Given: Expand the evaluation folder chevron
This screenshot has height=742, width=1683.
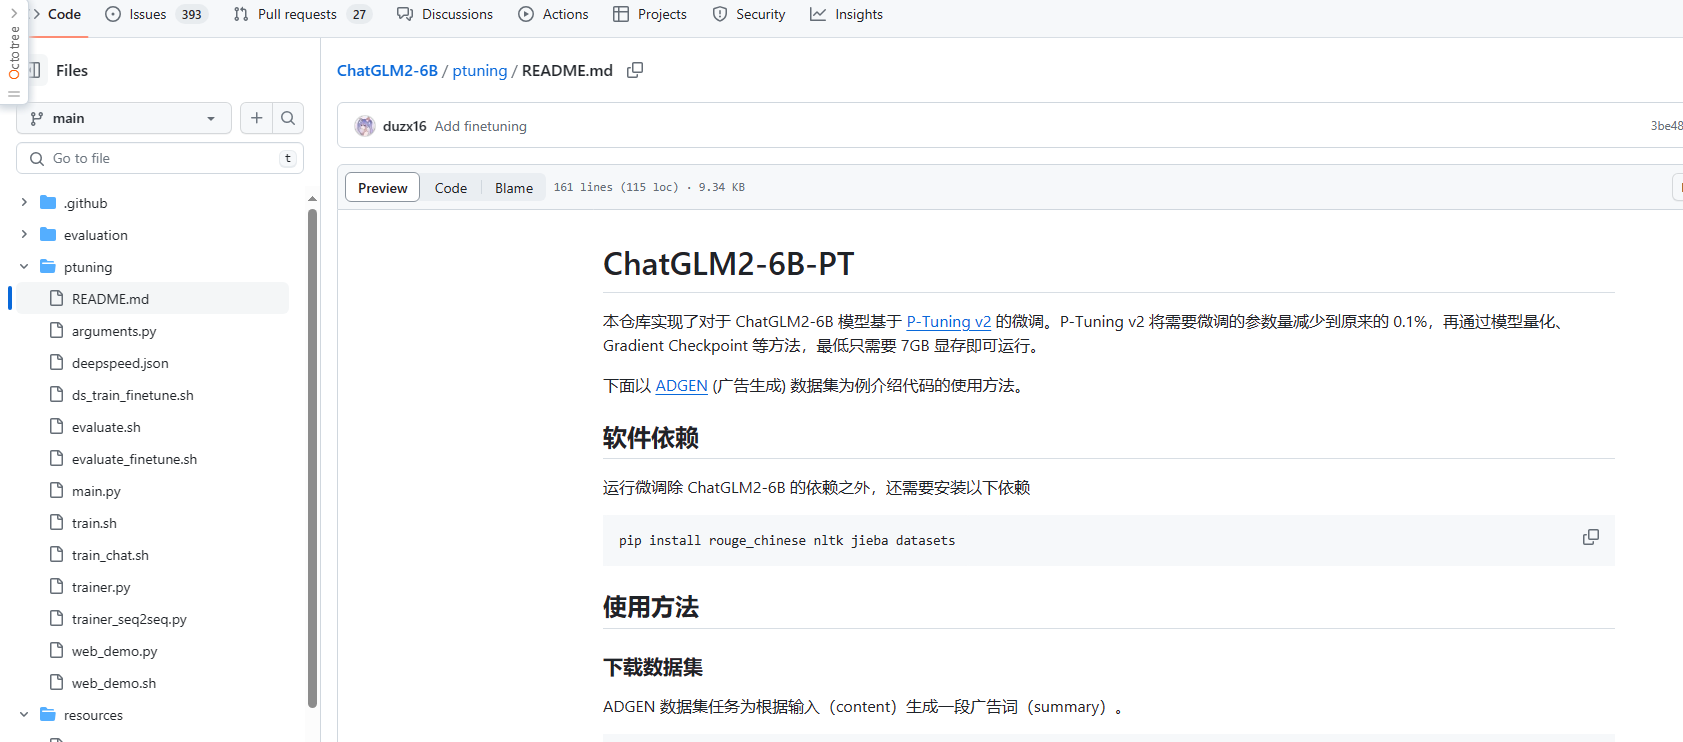Looking at the screenshot, I should (x=24, y=235).
